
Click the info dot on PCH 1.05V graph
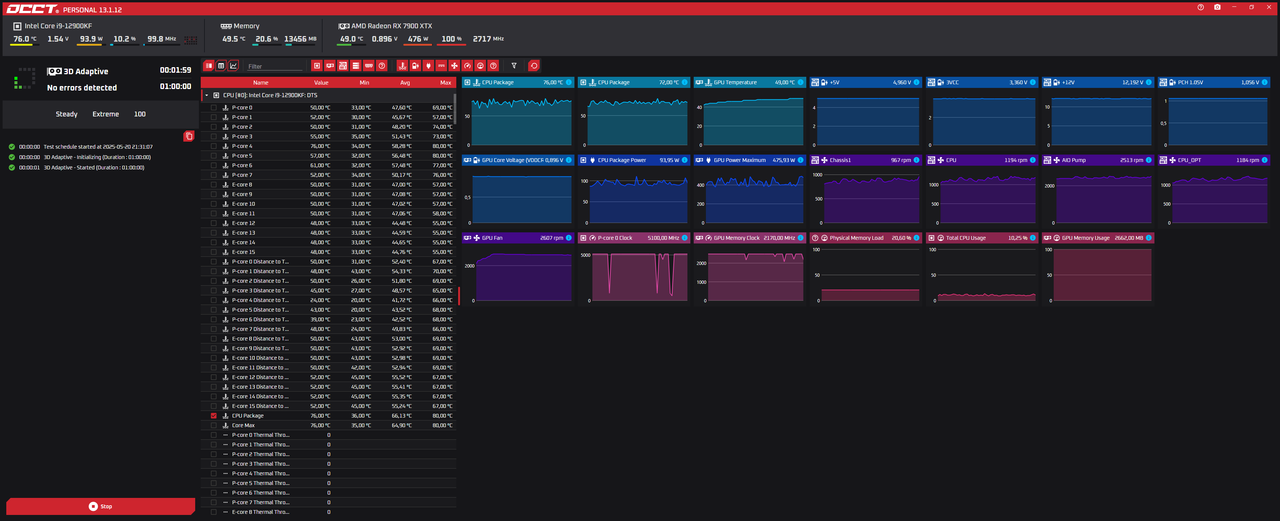(x=1266, y=82)
